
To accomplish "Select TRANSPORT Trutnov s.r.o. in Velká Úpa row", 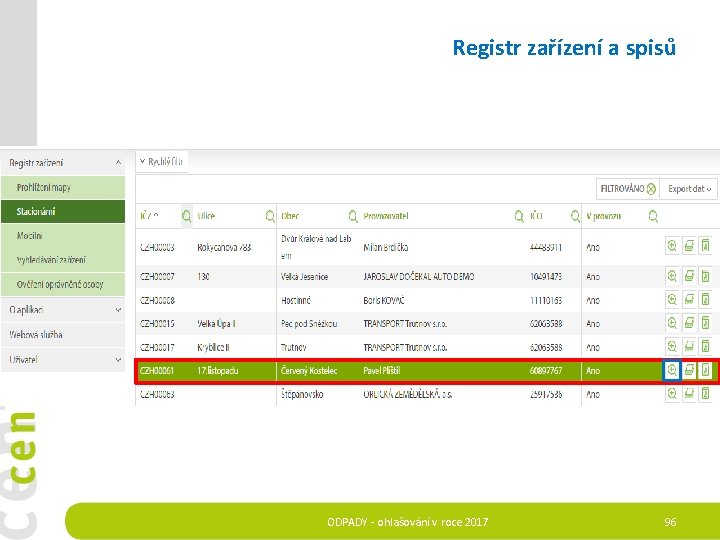I will click(405, 324).
